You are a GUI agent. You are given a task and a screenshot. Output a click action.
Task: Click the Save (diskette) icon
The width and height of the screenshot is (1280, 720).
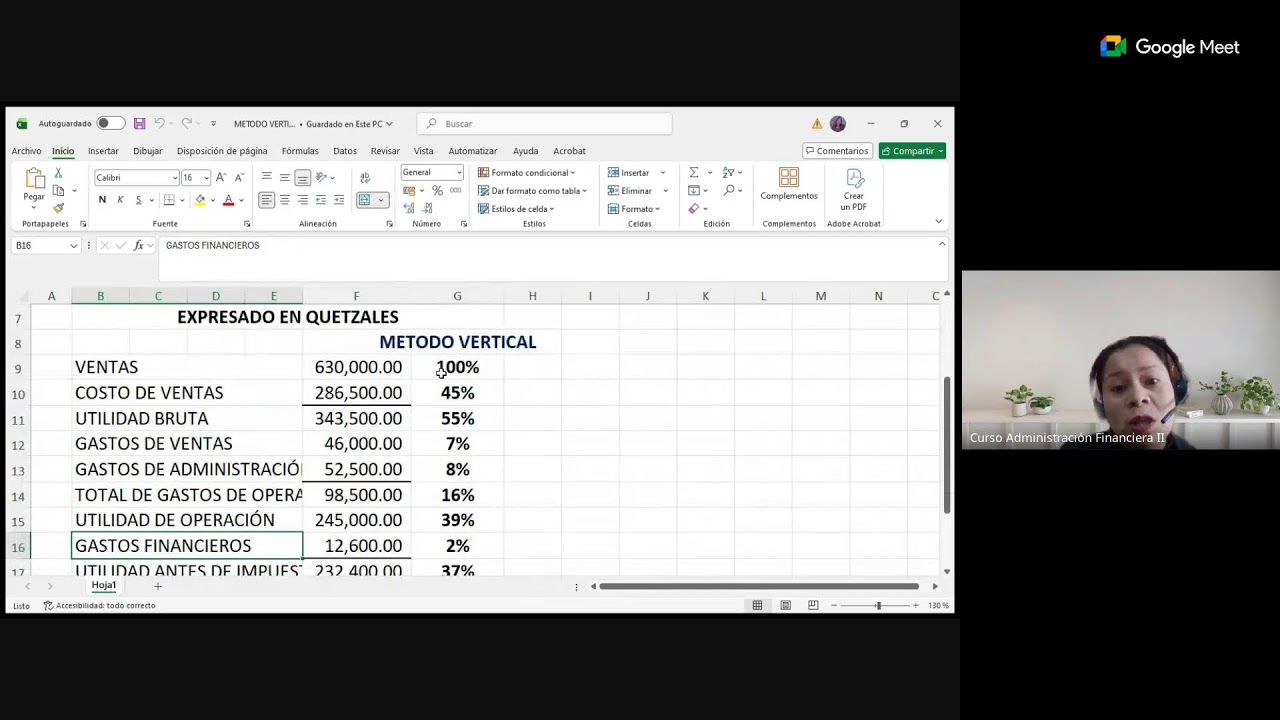[139, 124]
